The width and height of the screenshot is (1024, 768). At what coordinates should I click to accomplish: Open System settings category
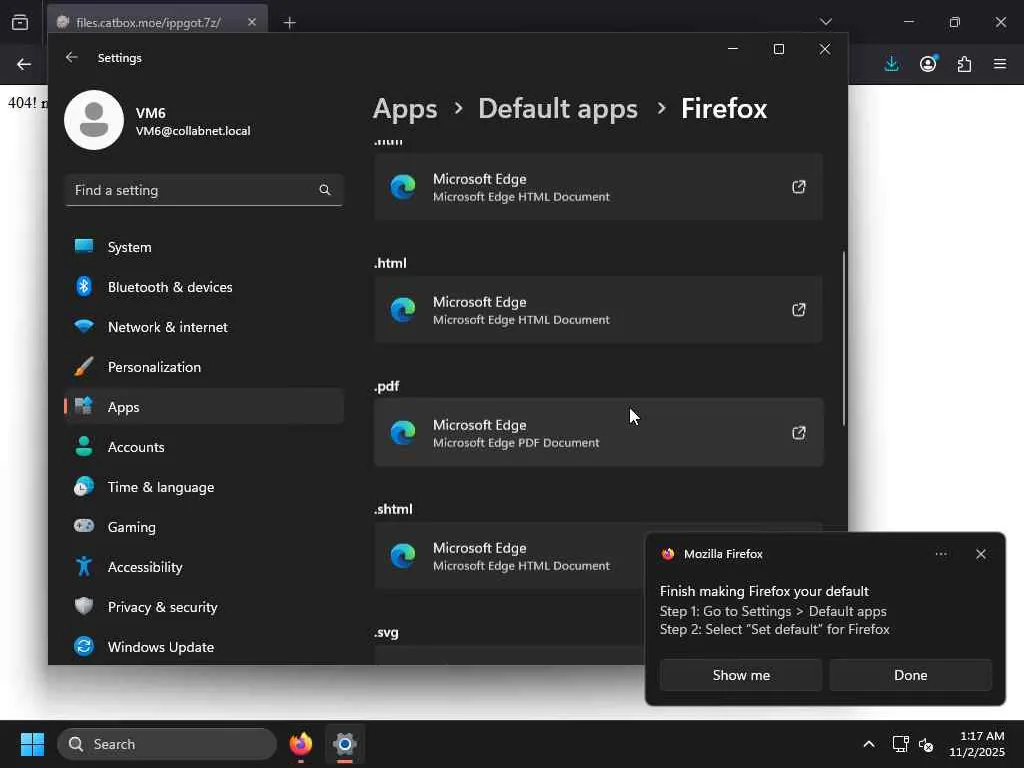tap(204, 247)
